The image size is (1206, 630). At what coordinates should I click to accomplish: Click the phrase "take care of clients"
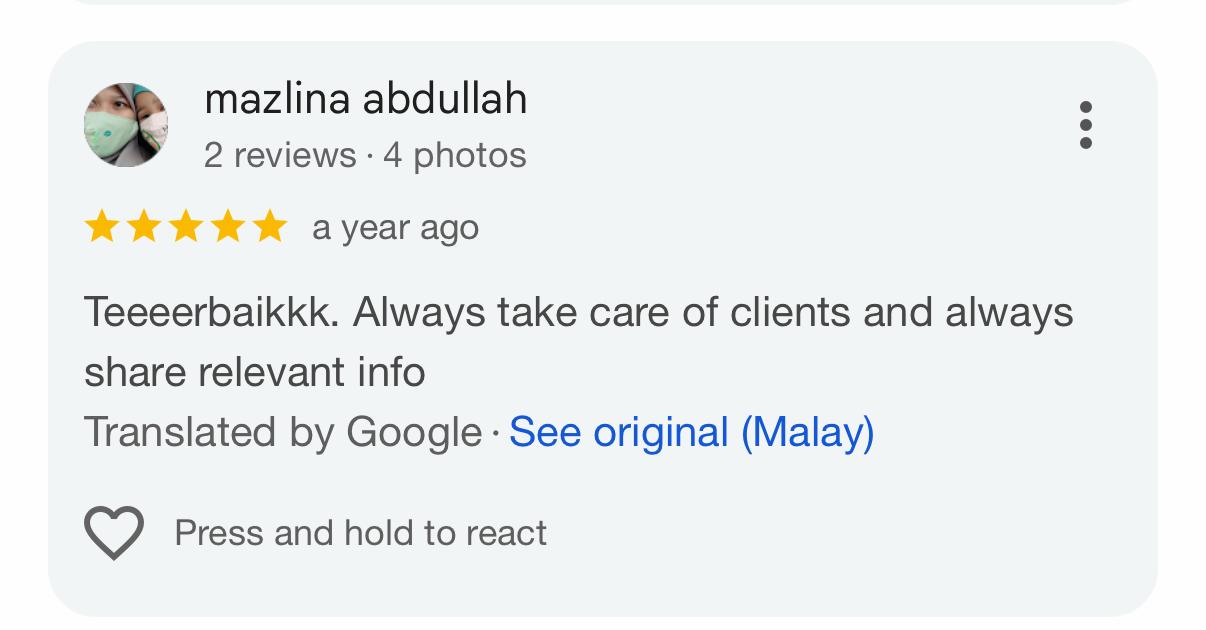click(612, 313)
